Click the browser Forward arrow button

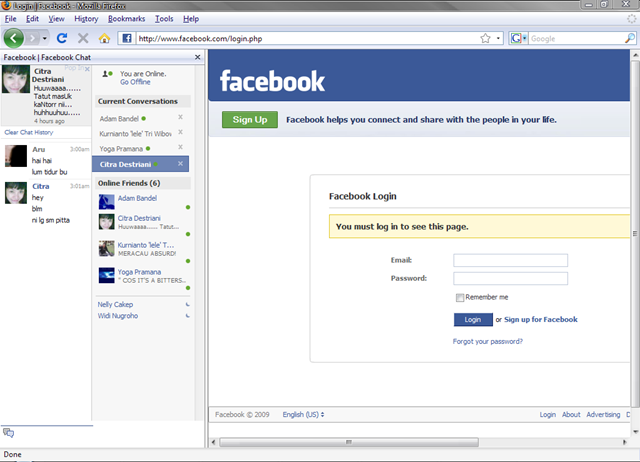[x=32, y=38]
